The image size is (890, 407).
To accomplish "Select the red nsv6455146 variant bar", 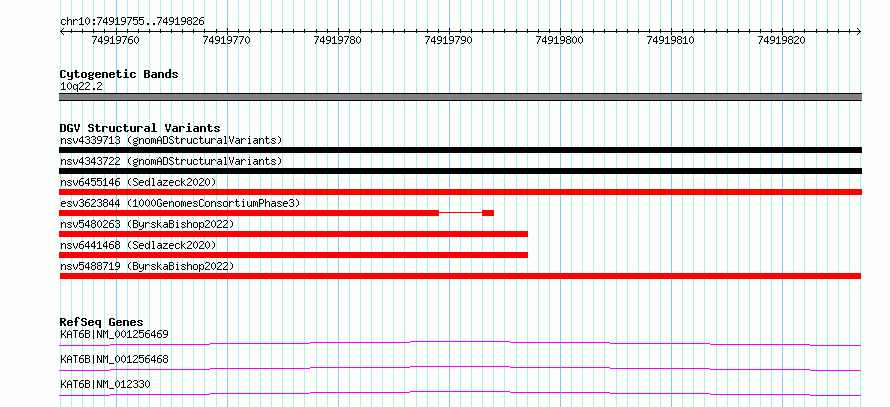I will 460,192.
